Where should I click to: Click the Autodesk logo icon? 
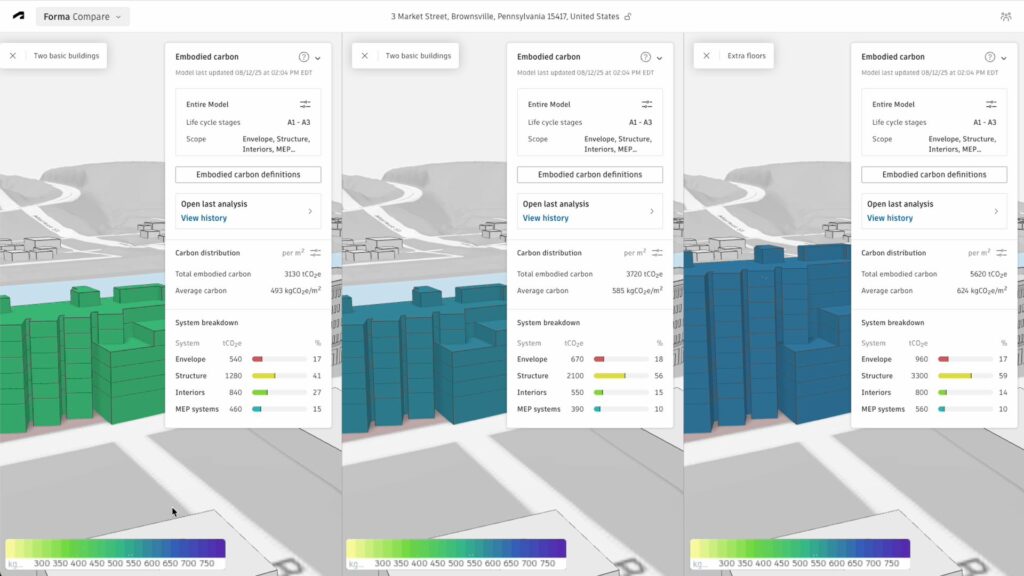point(19,17)
